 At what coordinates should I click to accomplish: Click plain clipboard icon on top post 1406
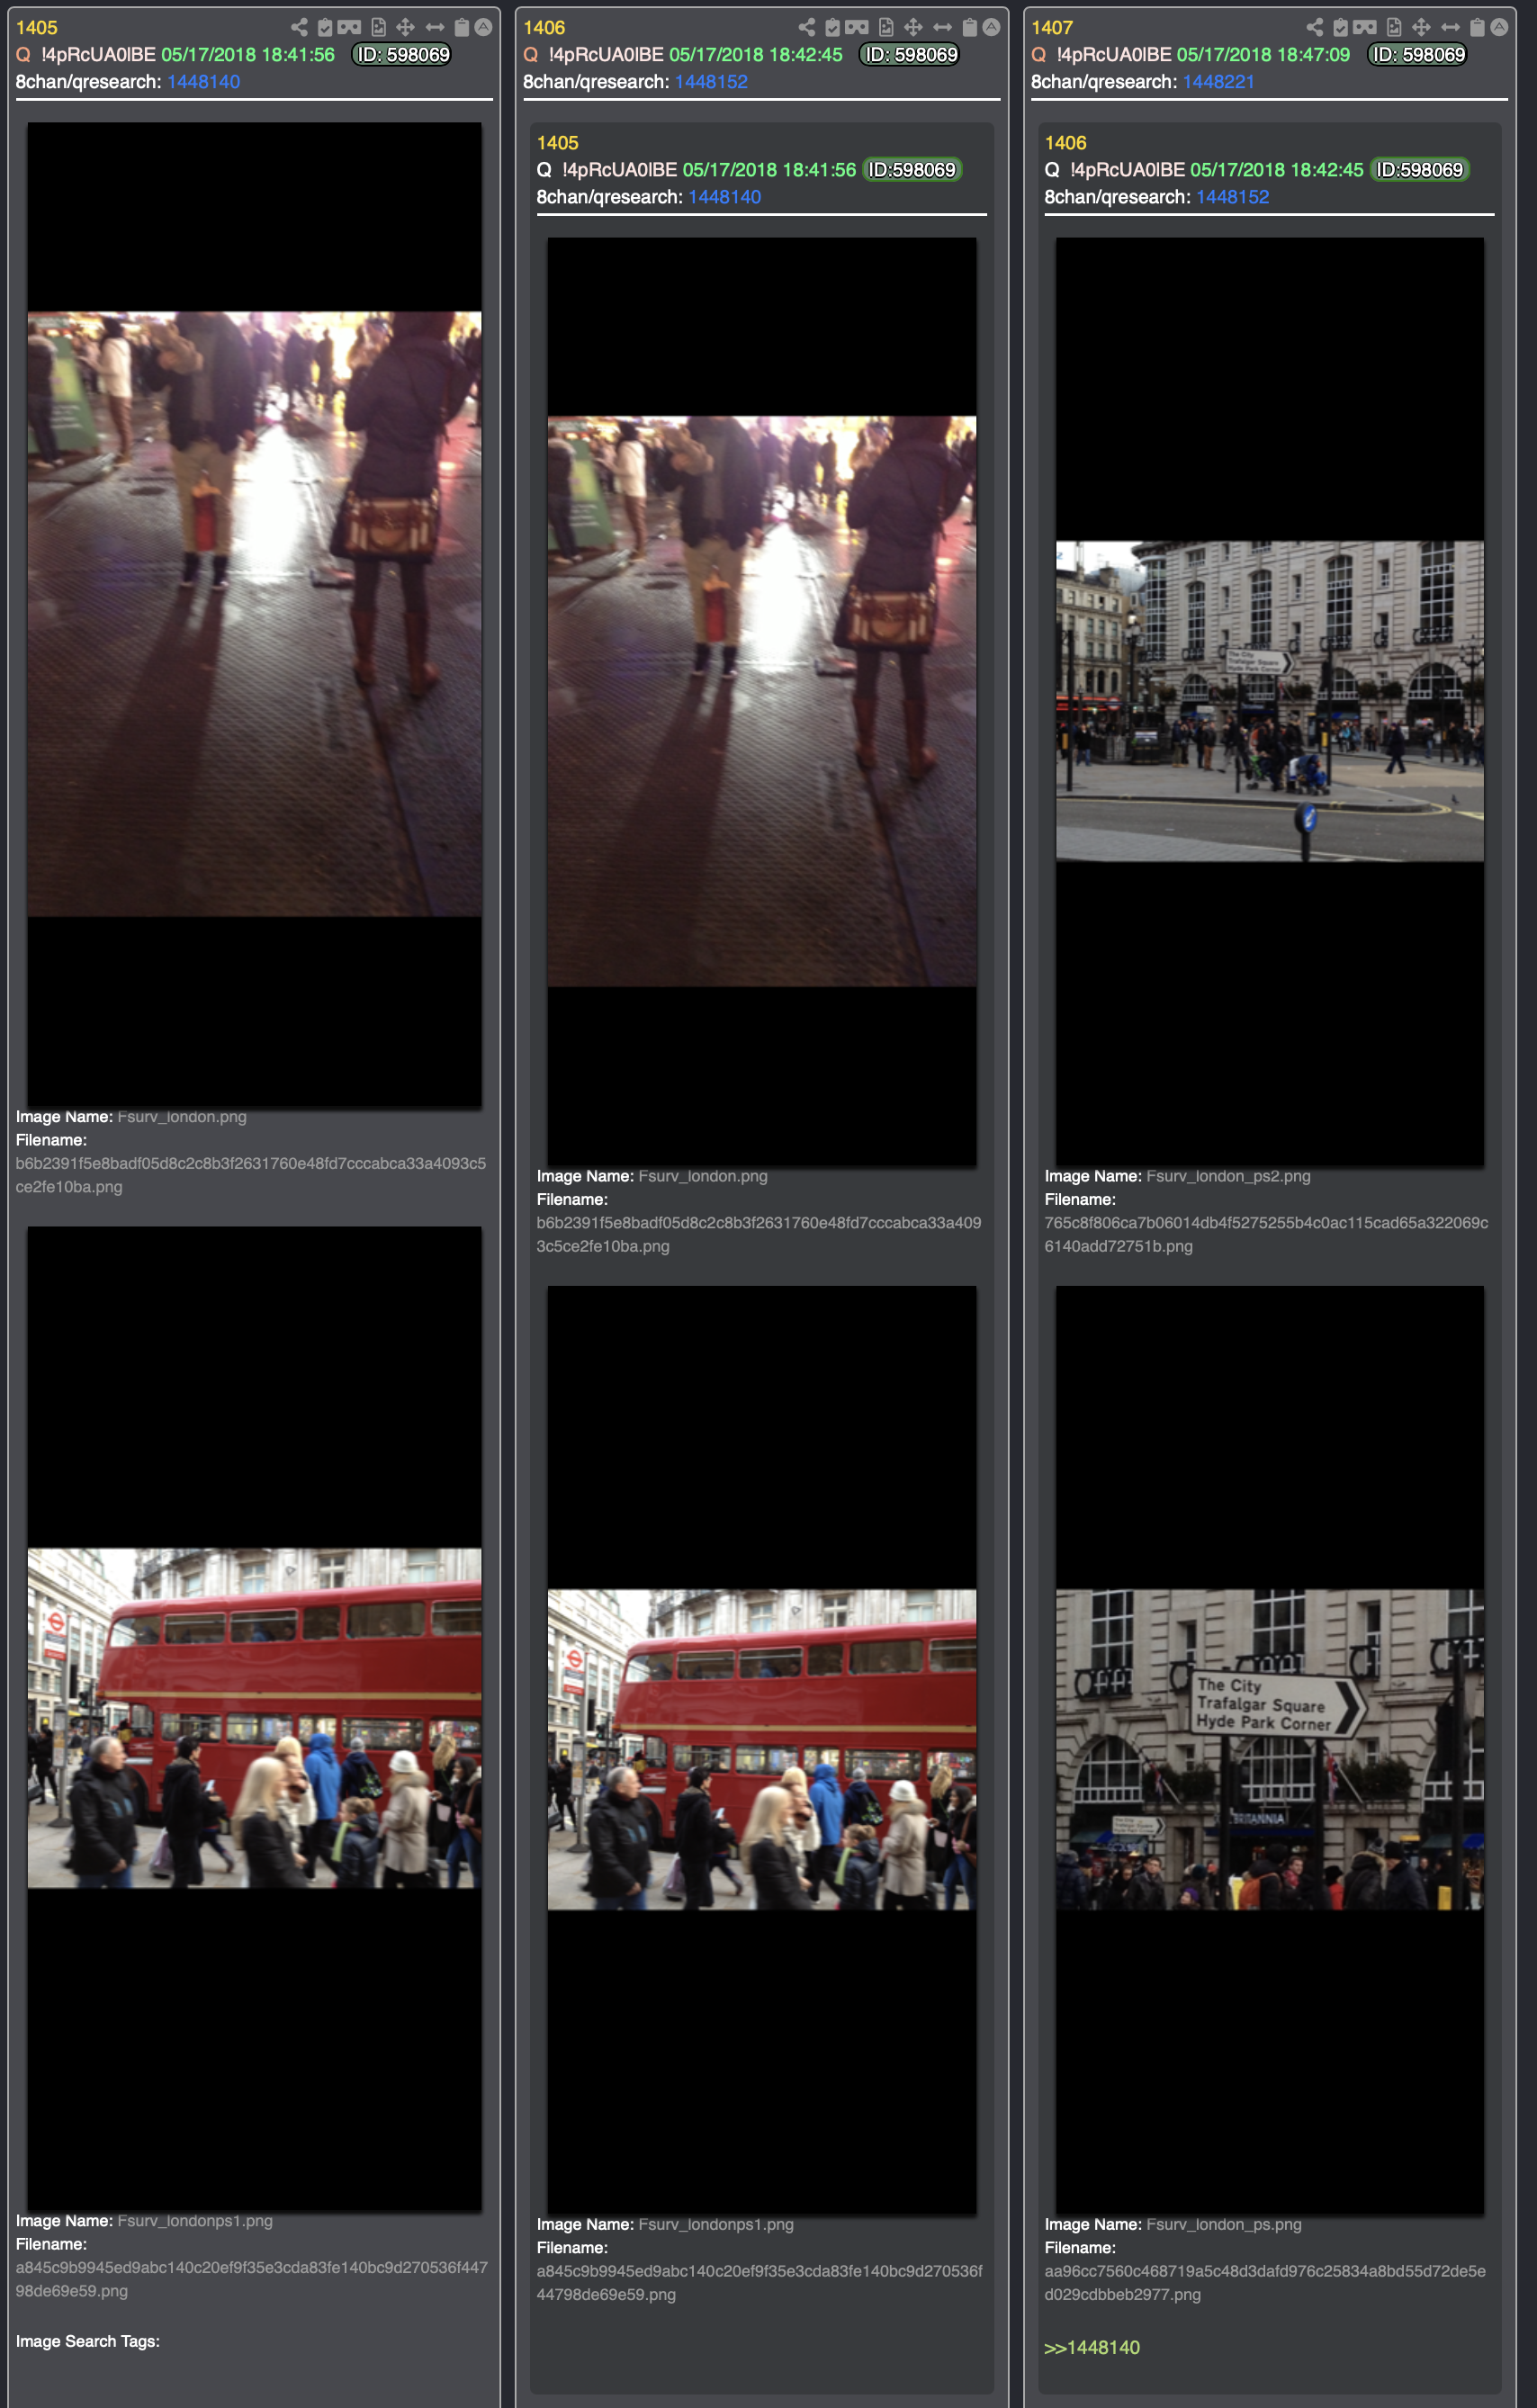(x=970, y=27)
